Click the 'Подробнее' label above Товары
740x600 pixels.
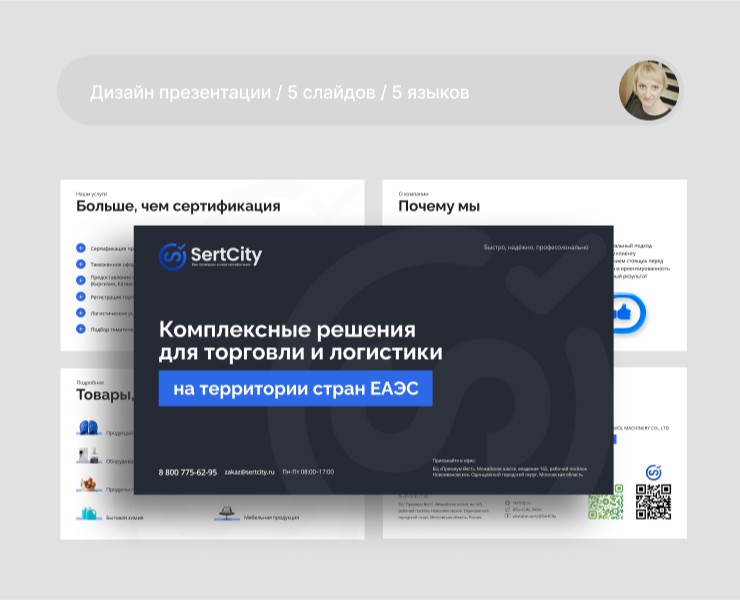(x=90, y=383)
